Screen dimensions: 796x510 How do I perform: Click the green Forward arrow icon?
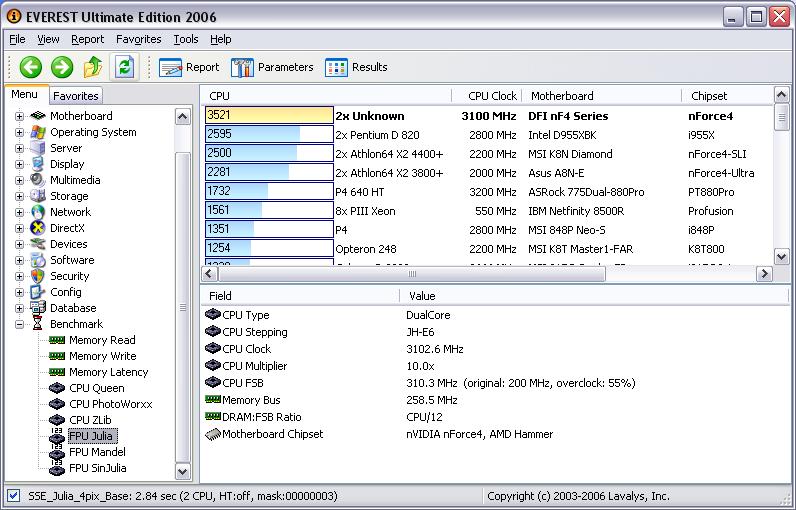tap(62, 67)
